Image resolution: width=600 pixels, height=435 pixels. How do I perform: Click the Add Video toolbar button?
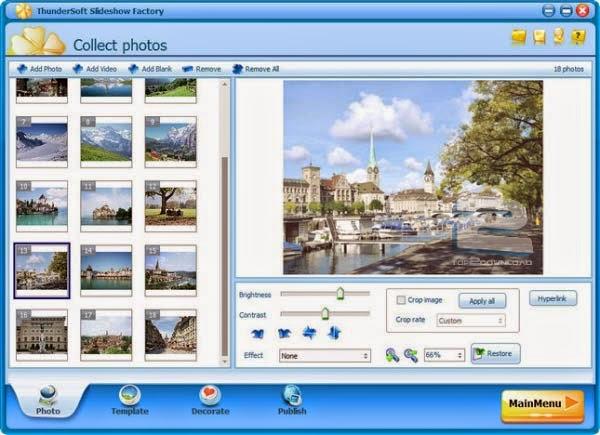click(x=95, y=69)
